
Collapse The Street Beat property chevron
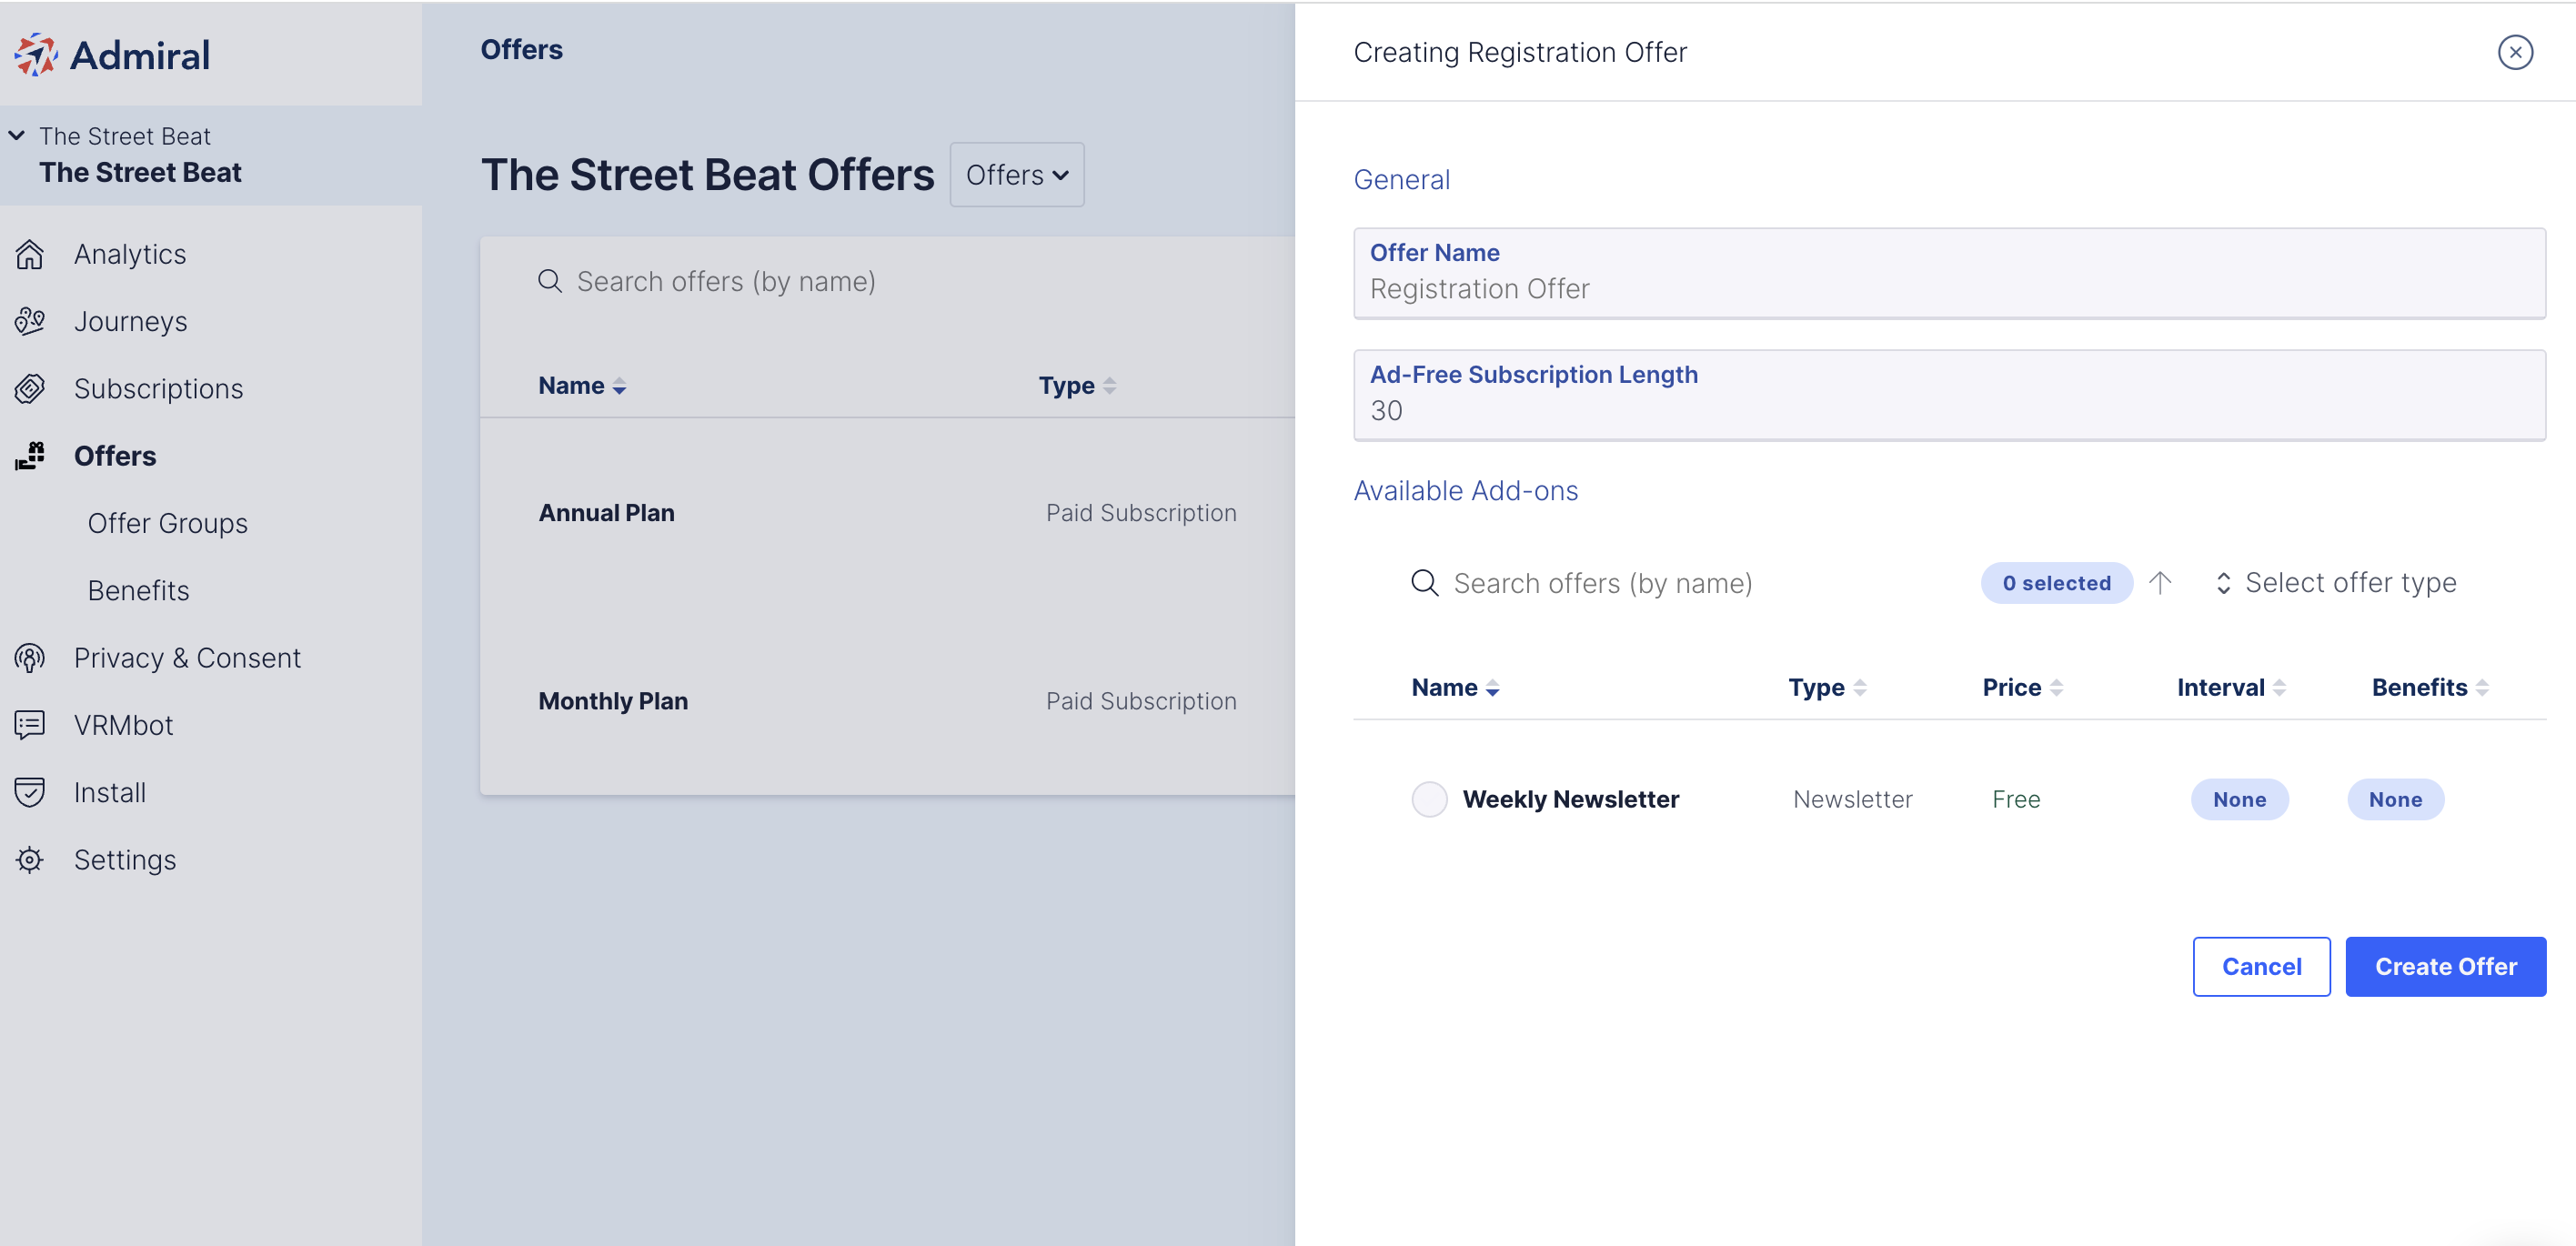[17, 135]
